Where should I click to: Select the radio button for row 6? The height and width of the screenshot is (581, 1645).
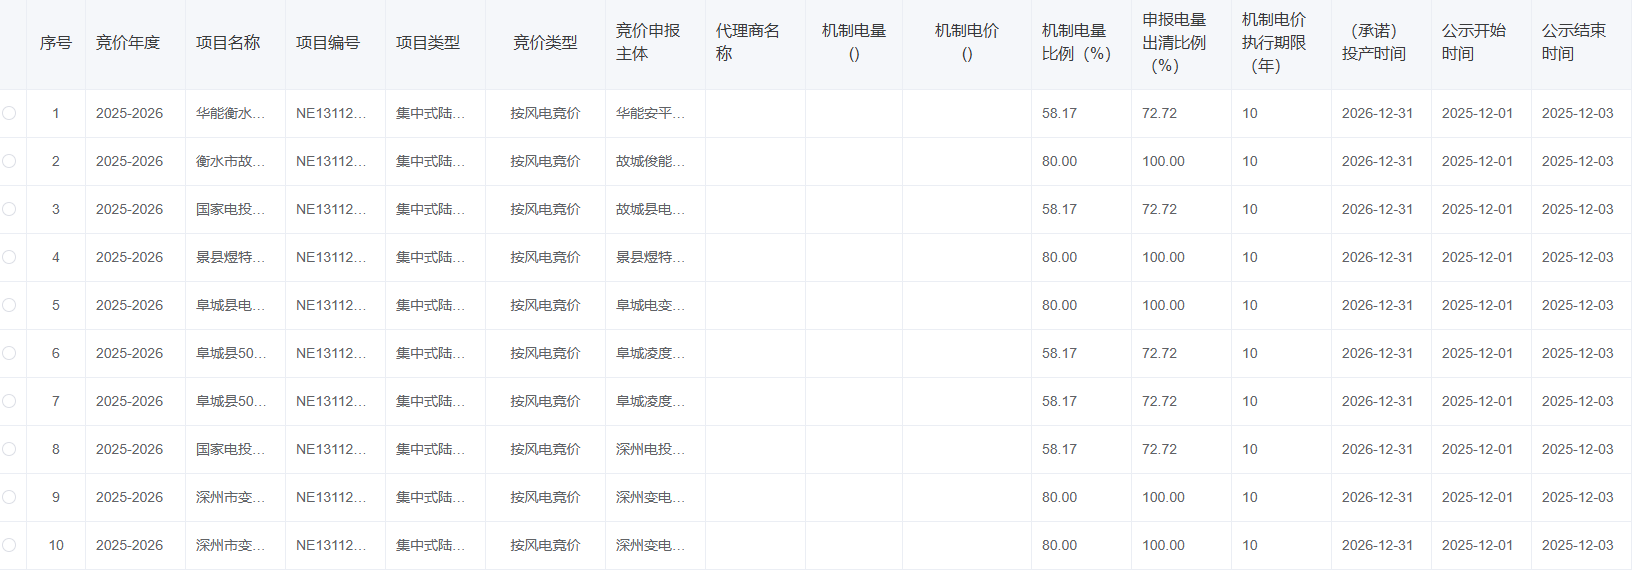9,353
